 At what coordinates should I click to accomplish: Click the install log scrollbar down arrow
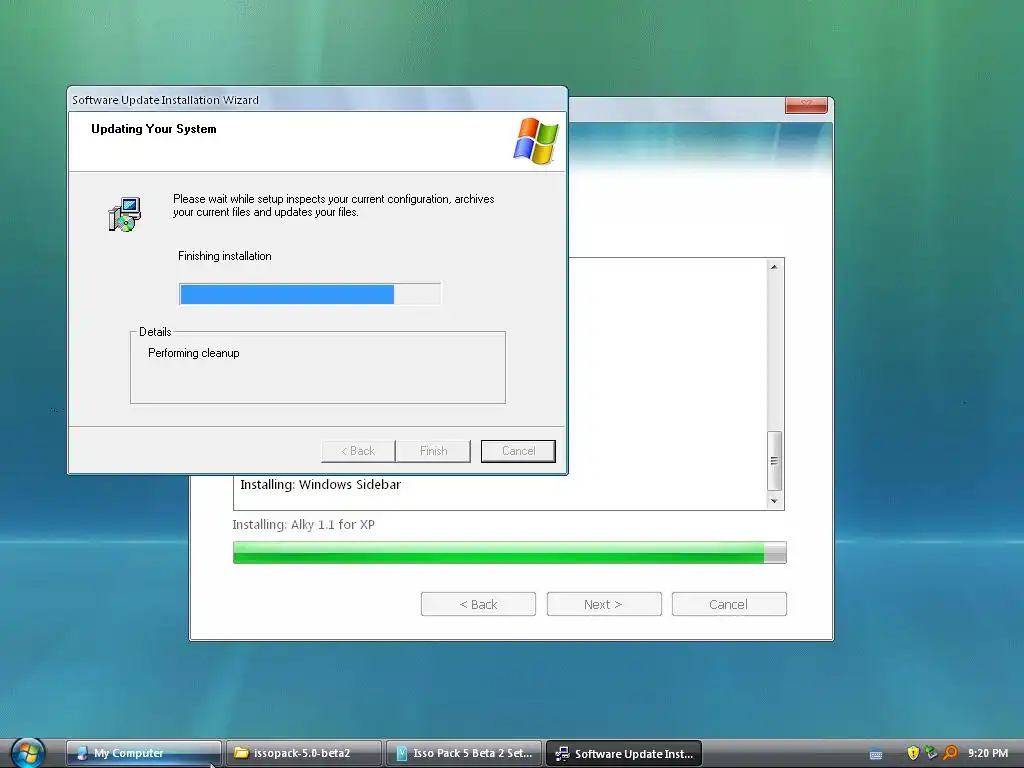click(774, 501)
